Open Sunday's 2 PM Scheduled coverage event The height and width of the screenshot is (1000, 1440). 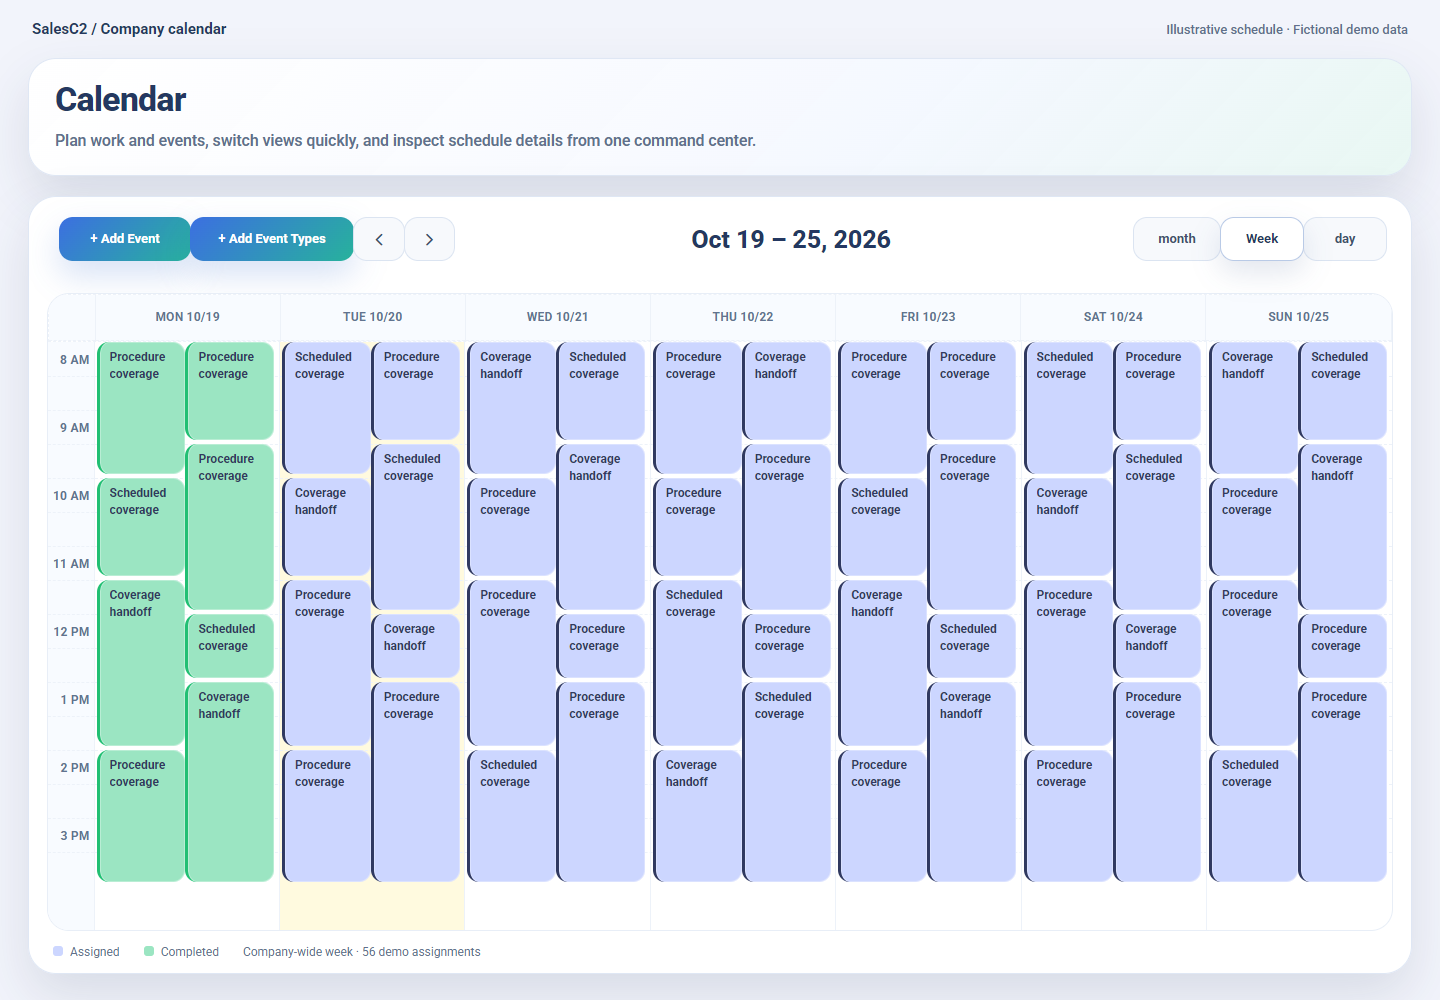(1253, 816)
